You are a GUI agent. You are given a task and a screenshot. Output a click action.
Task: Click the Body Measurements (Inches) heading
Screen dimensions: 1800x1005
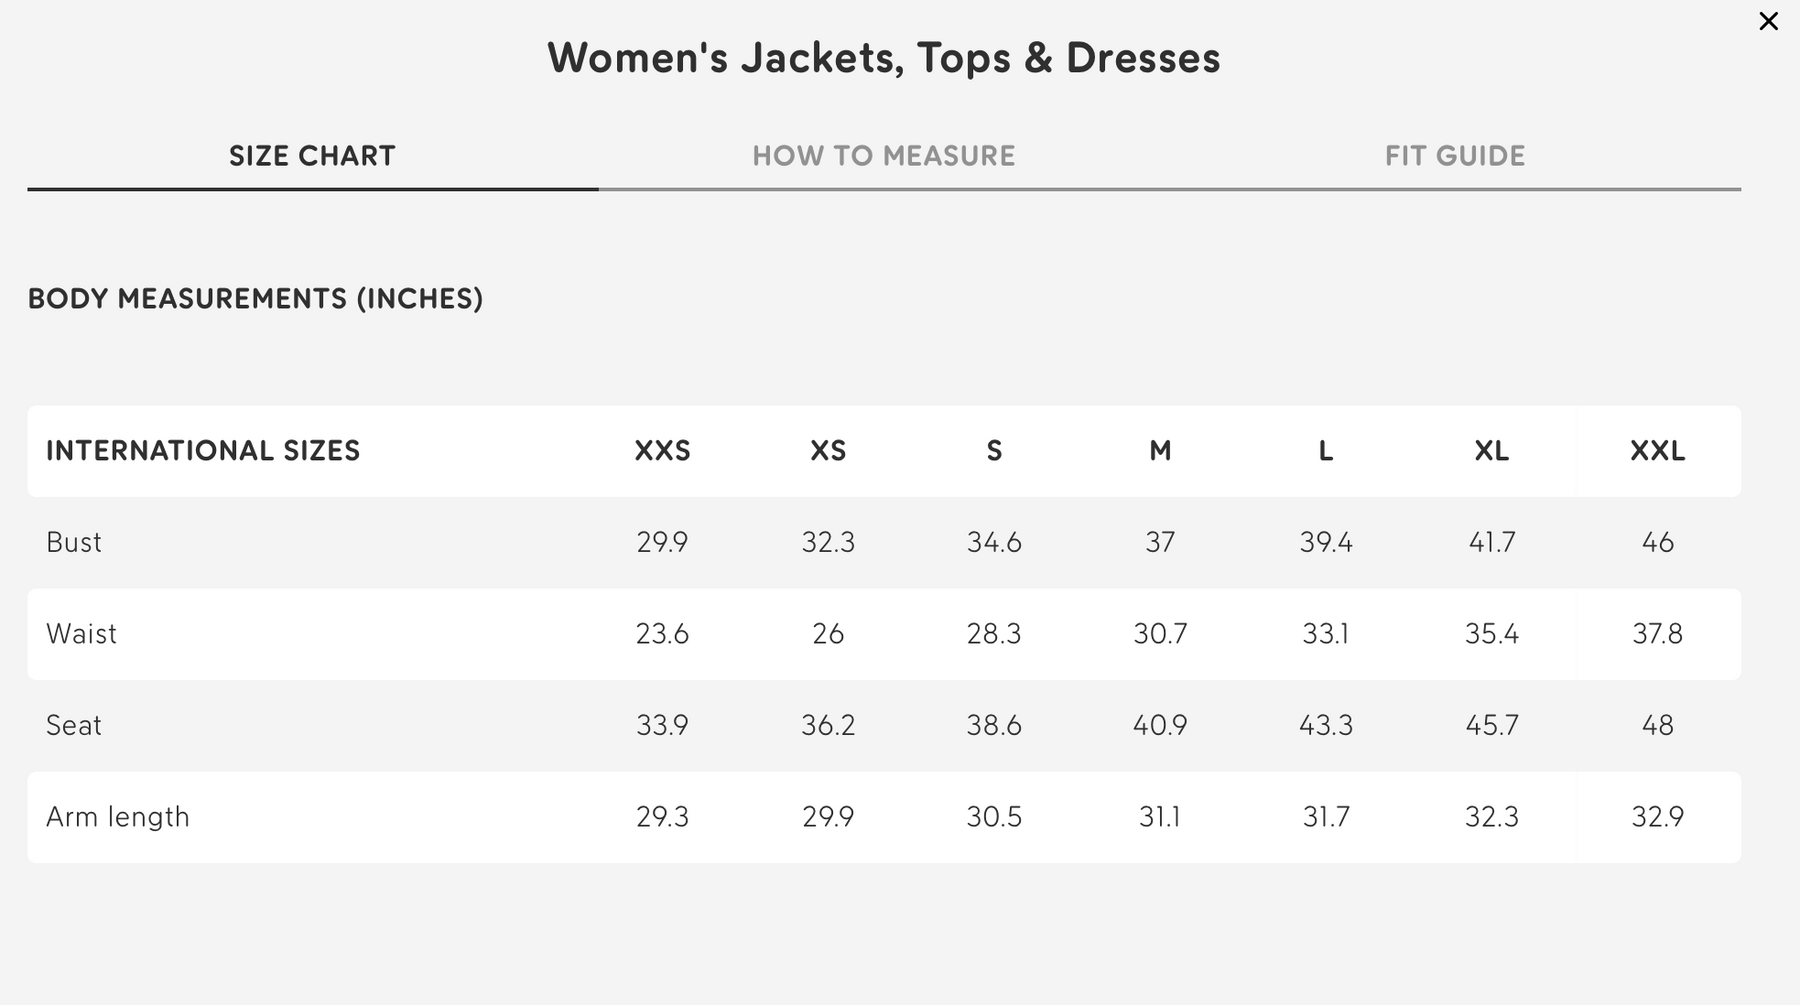255,299
